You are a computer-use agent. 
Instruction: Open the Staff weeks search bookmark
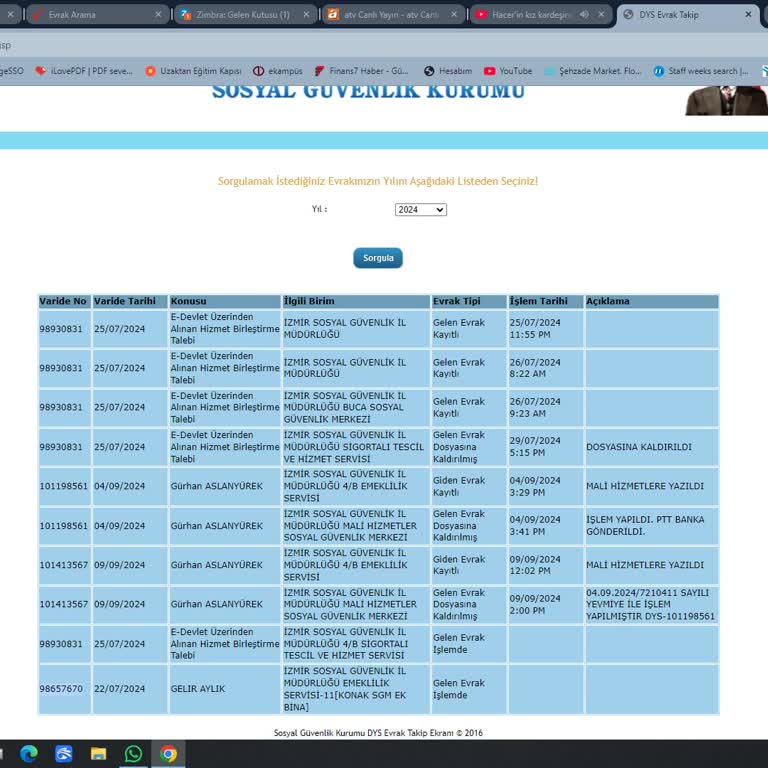coord(701,71)
